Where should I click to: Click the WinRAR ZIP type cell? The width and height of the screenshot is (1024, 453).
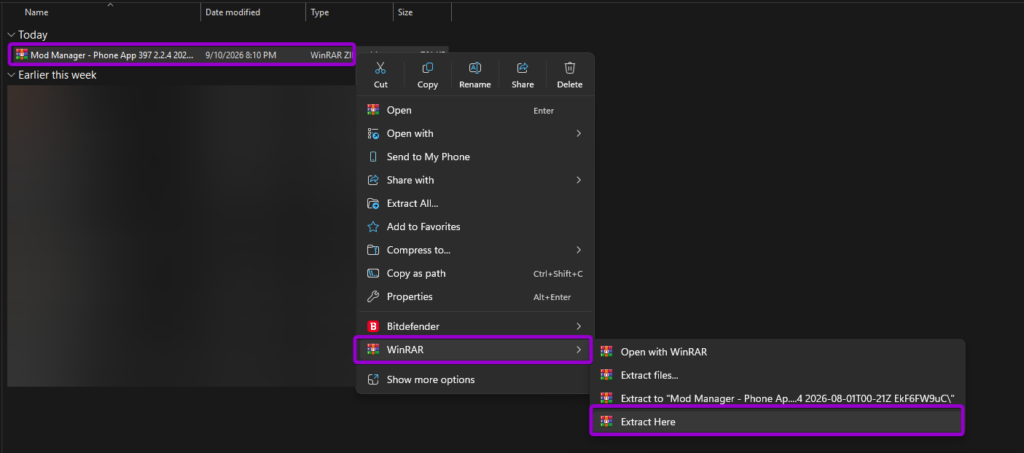[331, 55]
